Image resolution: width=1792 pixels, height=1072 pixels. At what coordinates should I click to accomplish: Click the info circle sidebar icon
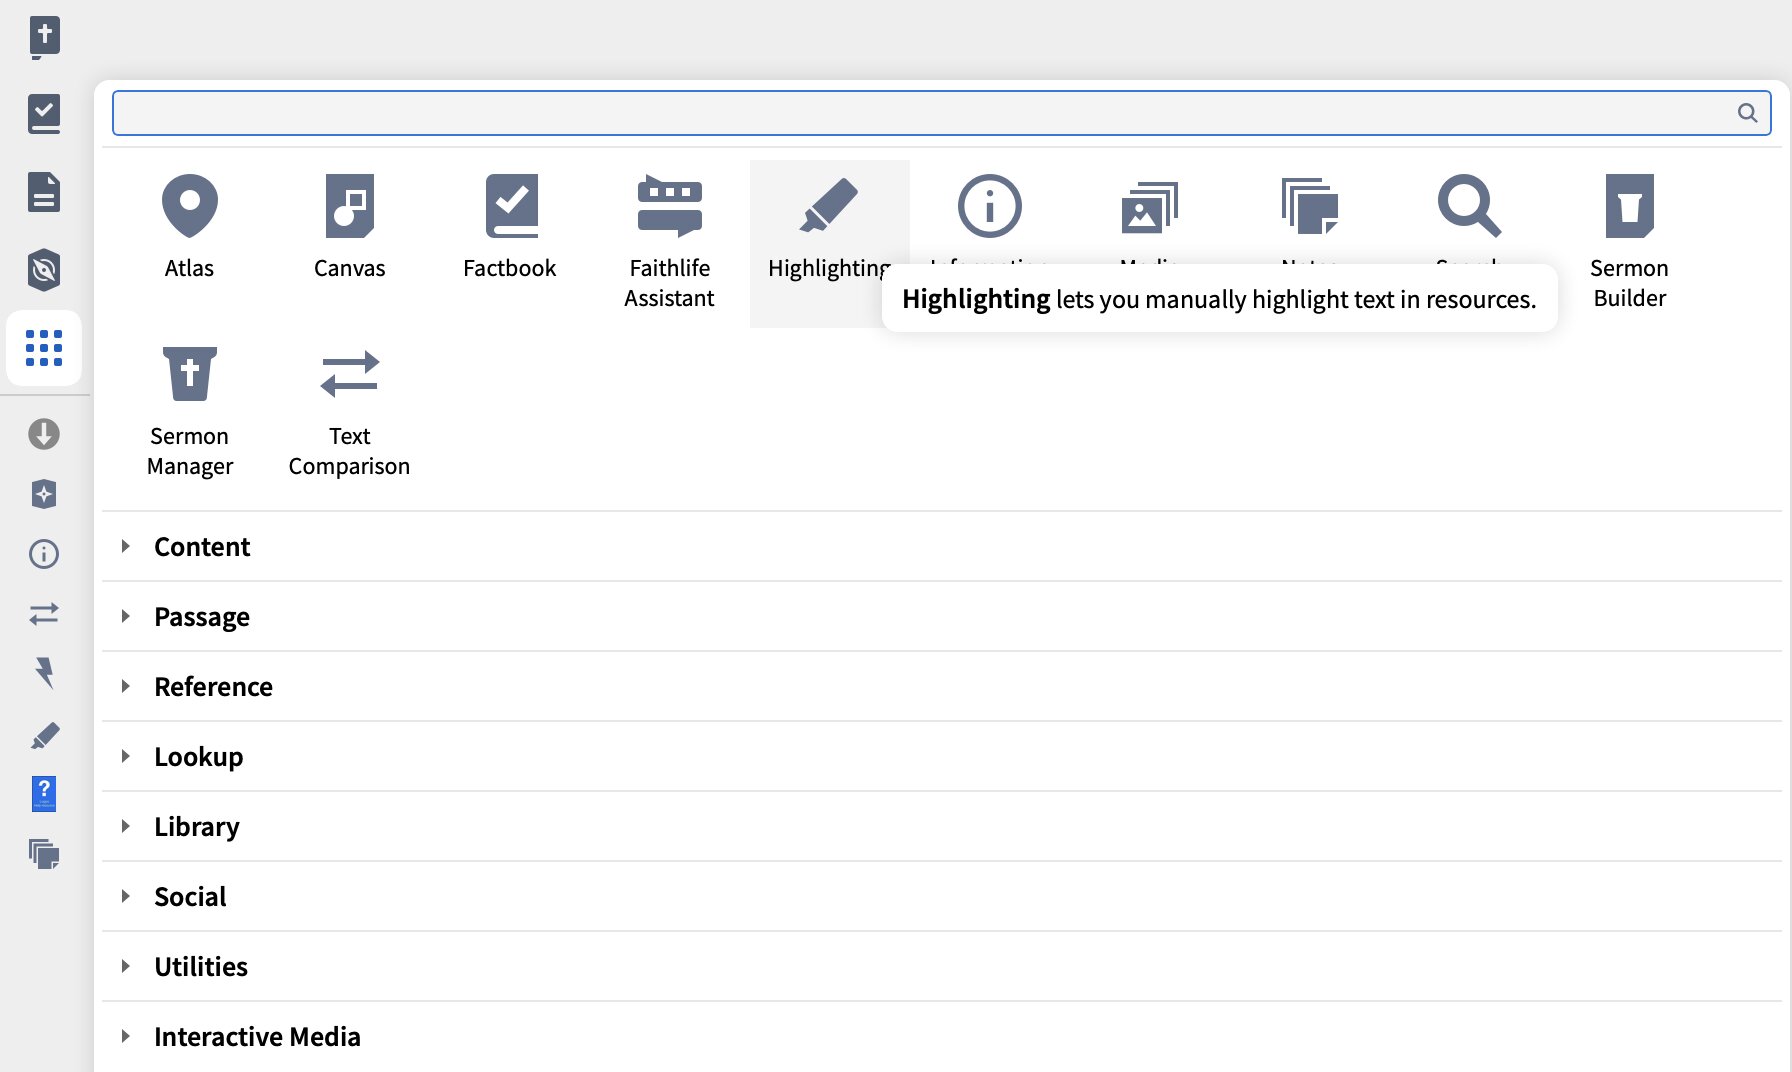pyautogui.click(x=44, y=554)
